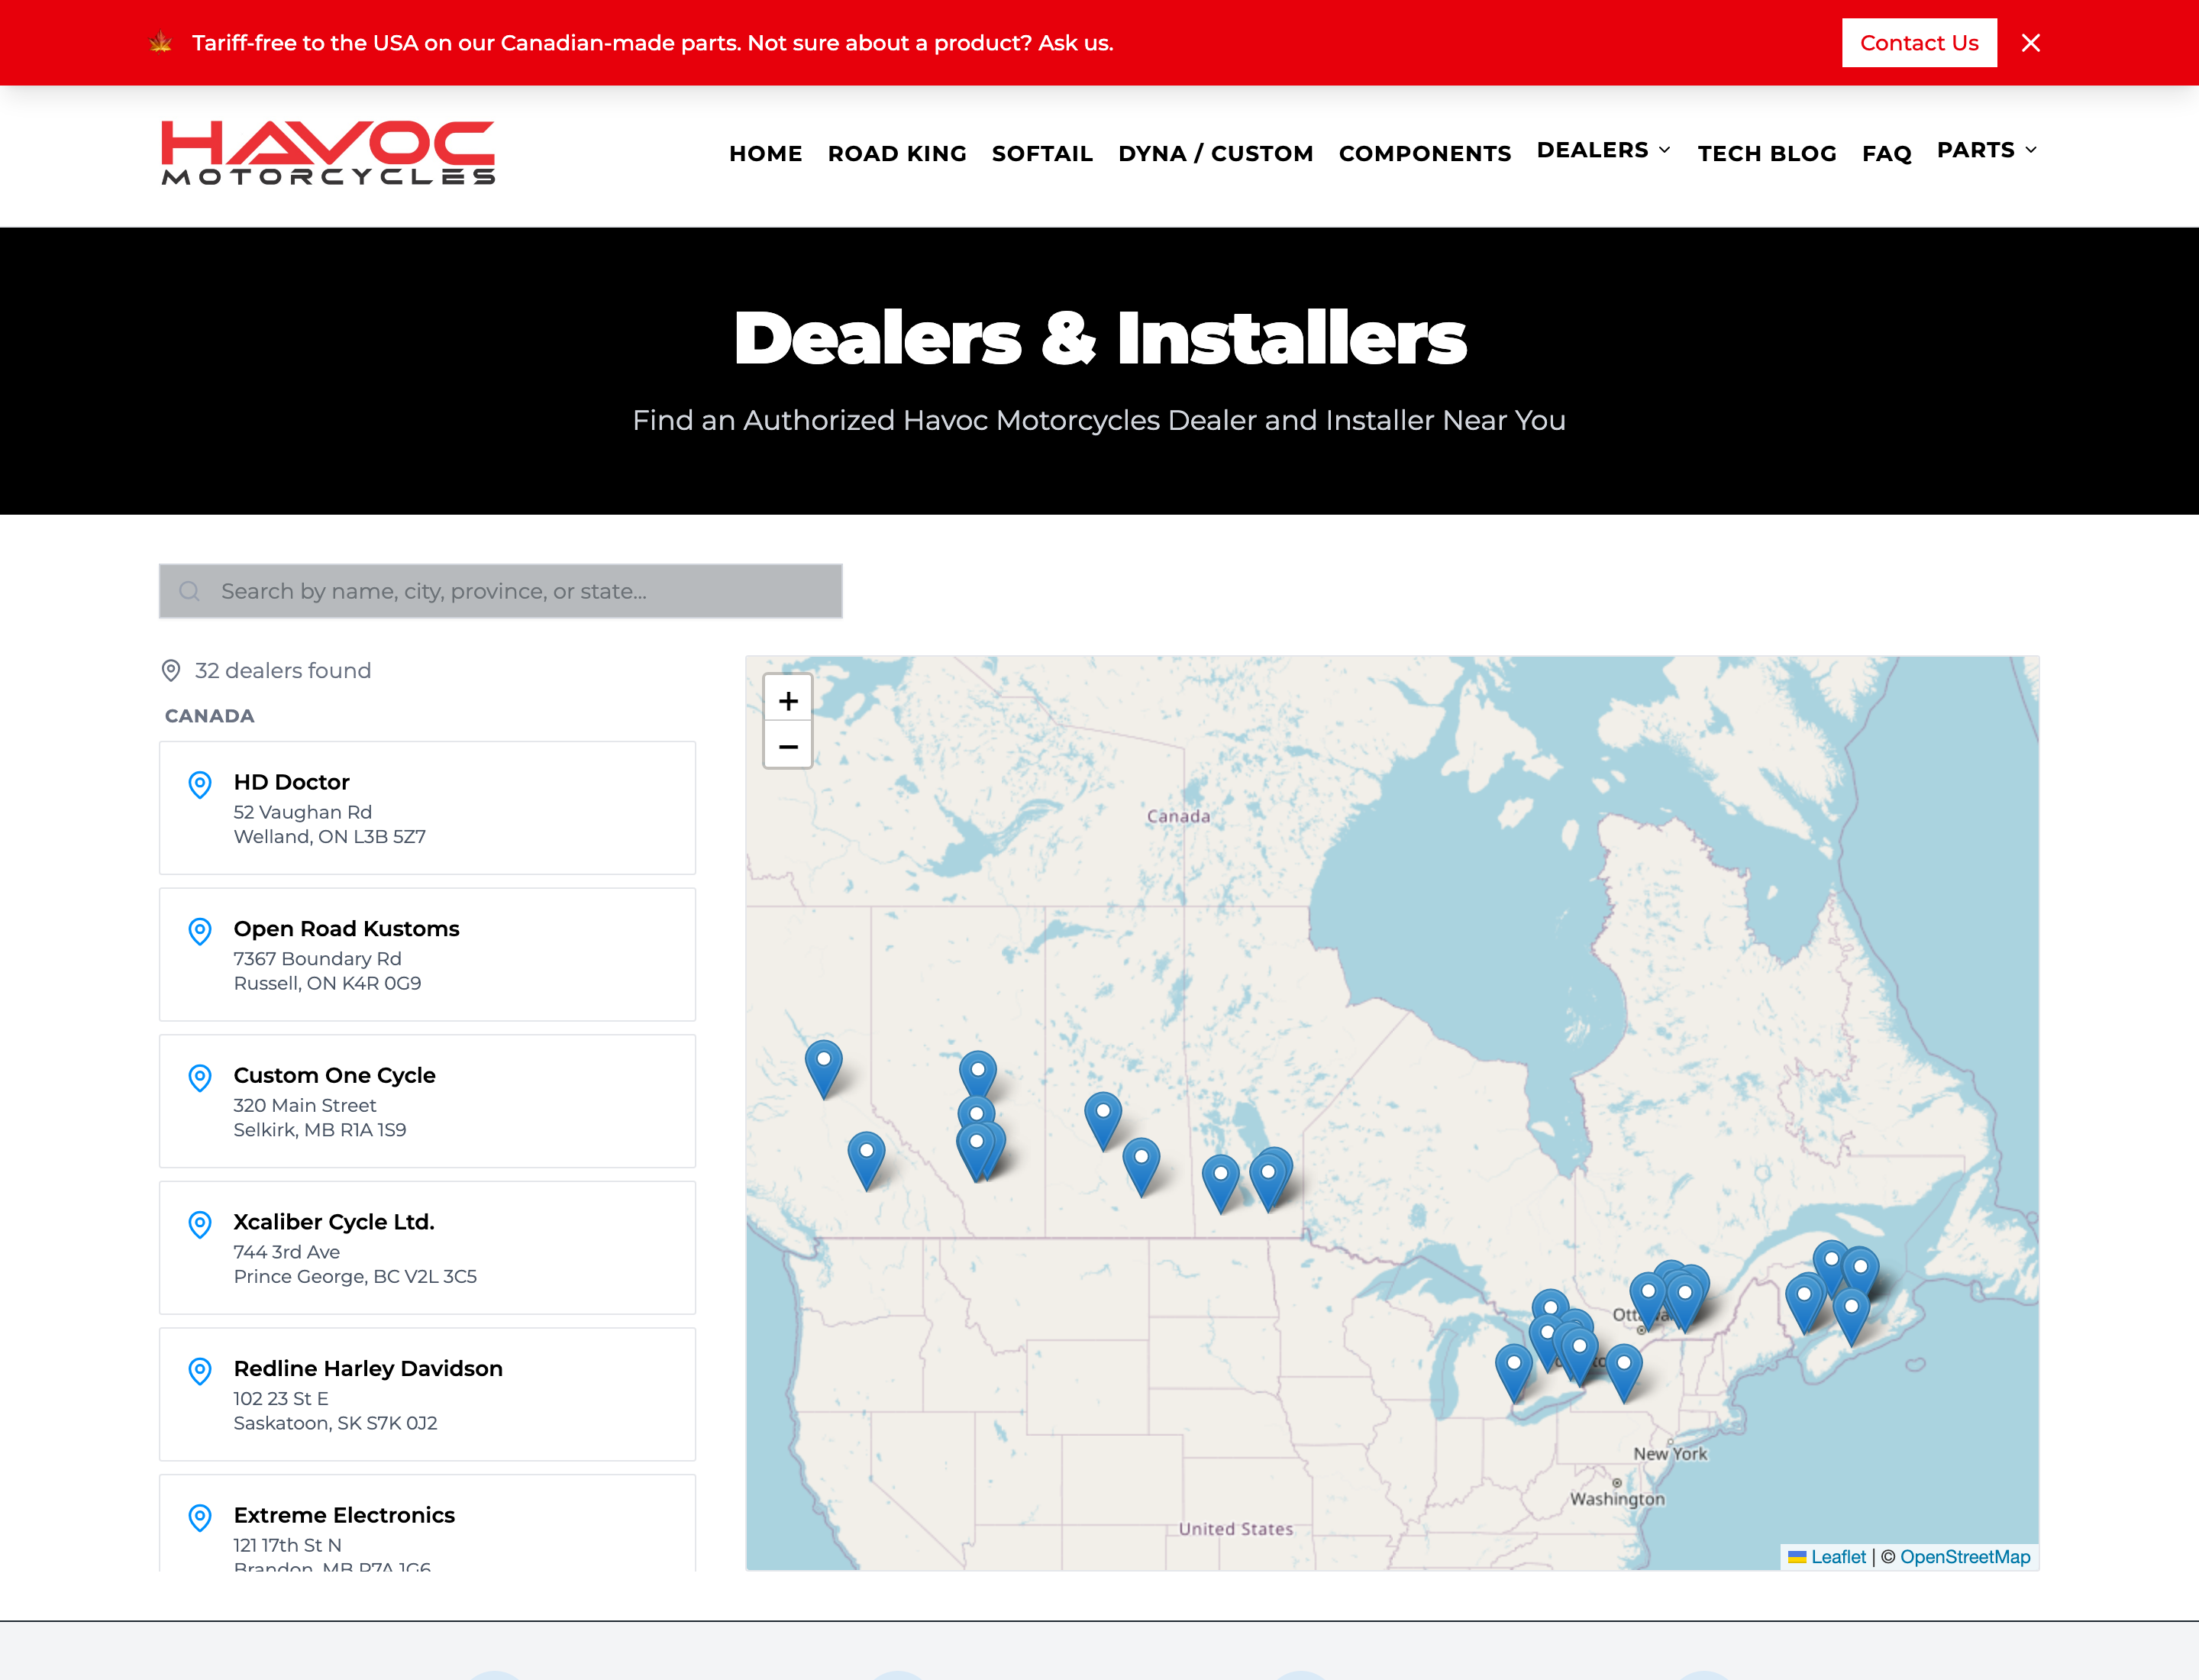Image resolution: width=2199 pixels, height=1680 pixels.
Task: Click the maple leaf icon in banner
Action: 161,43
